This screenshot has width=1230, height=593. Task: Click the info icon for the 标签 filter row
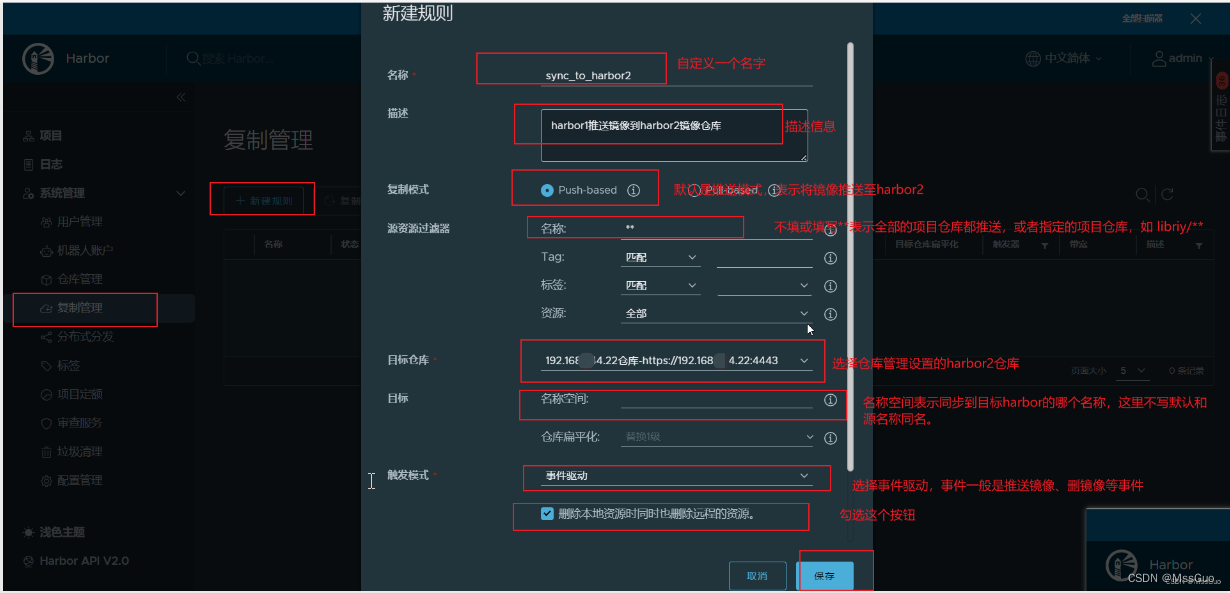coord(830,286)
